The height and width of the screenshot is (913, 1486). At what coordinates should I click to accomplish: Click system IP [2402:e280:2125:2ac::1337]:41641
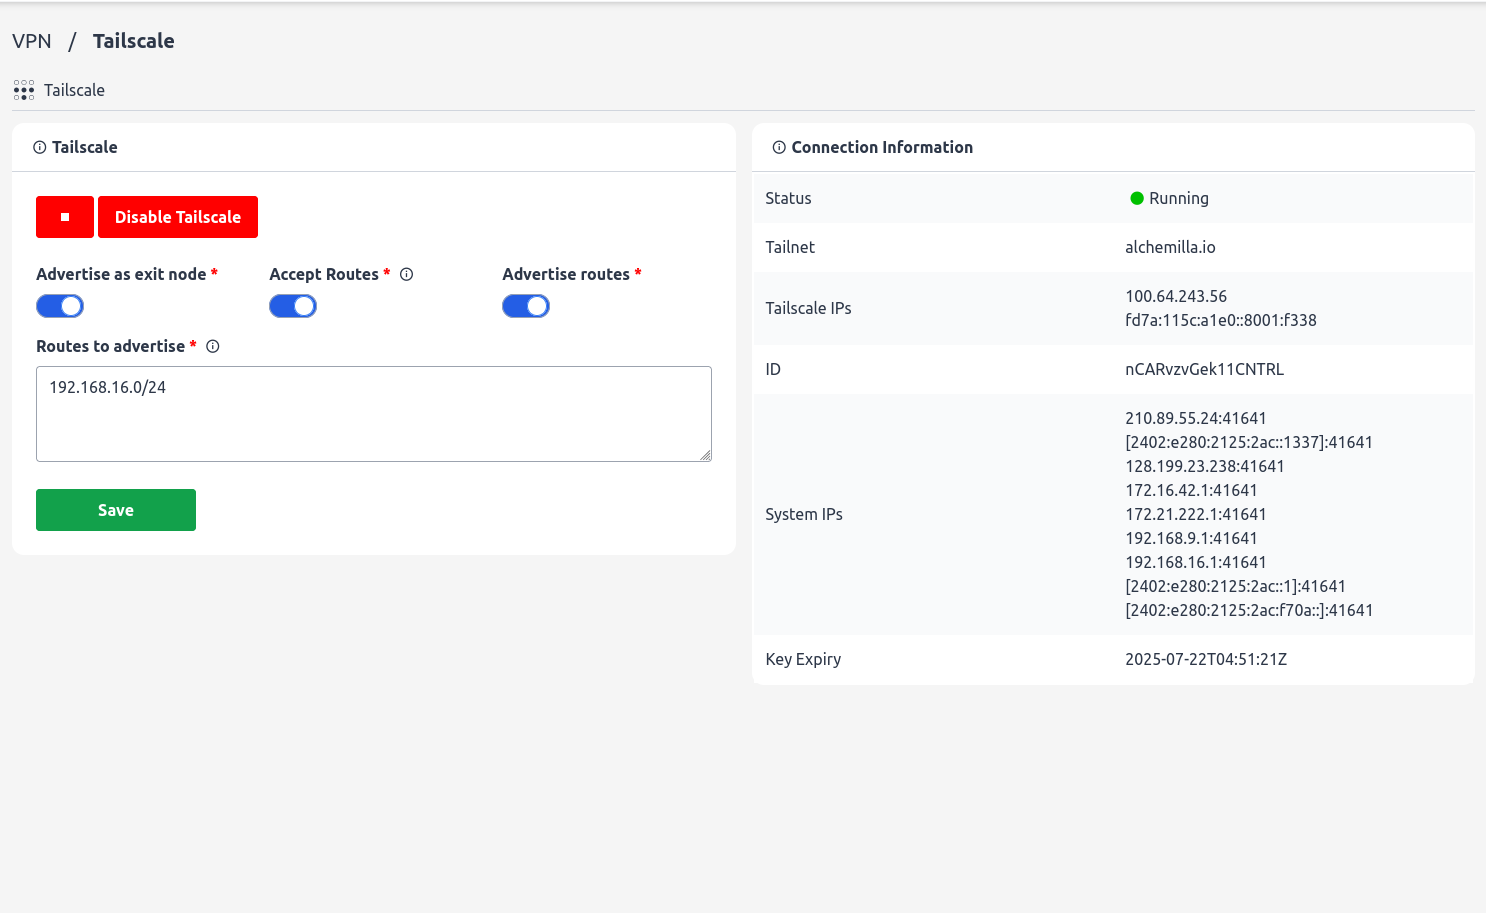[1249, 442]
